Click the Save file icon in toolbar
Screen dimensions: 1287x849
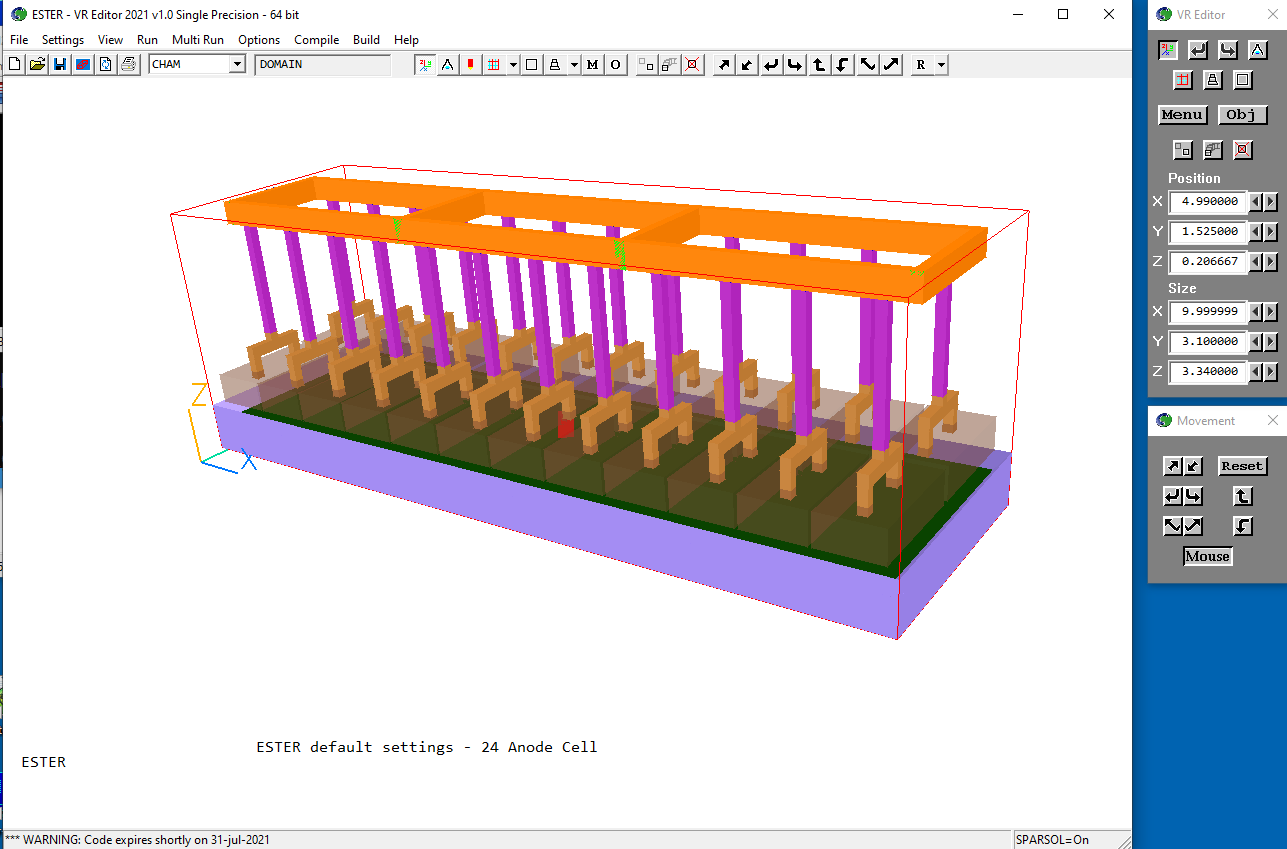60,65
